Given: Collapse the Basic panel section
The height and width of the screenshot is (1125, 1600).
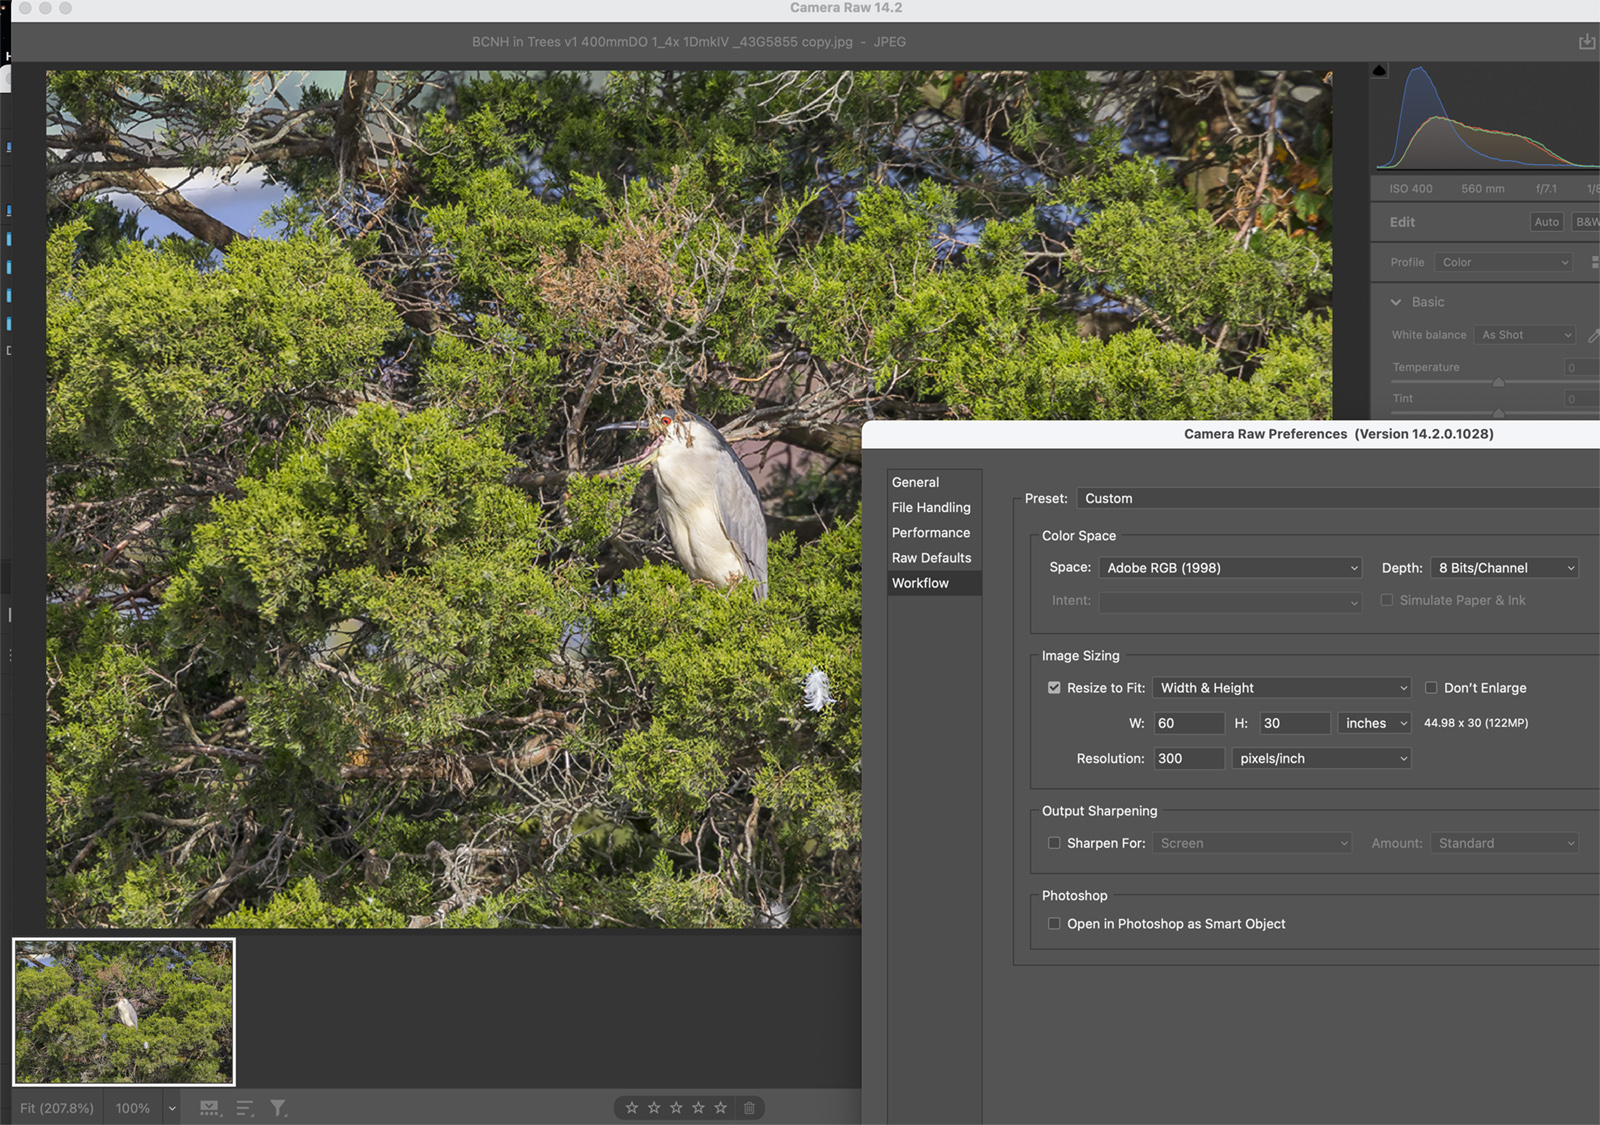Looking at the screenshot, I should 1396,302.
